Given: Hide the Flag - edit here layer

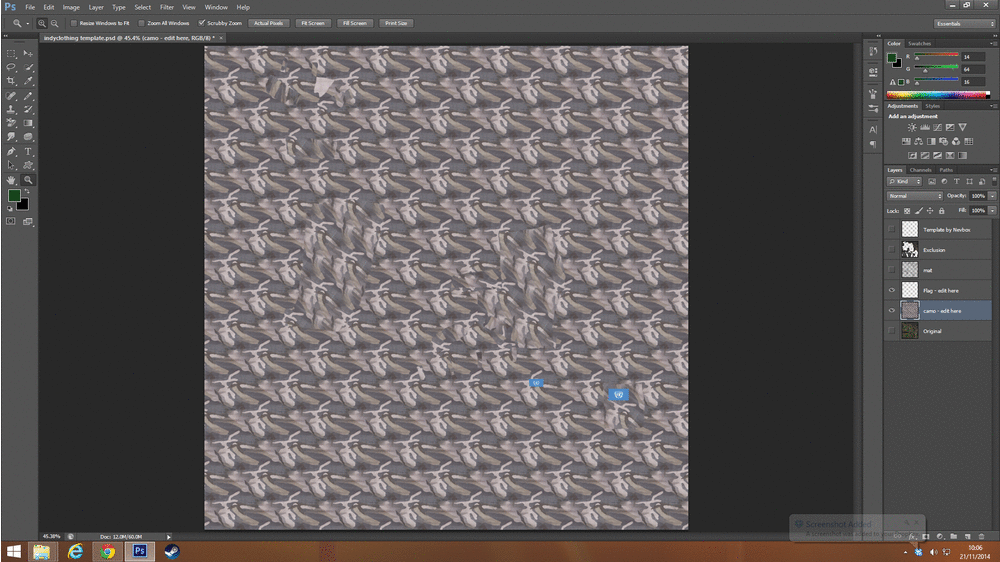Looking at the screenshot, I should (892, 290).
